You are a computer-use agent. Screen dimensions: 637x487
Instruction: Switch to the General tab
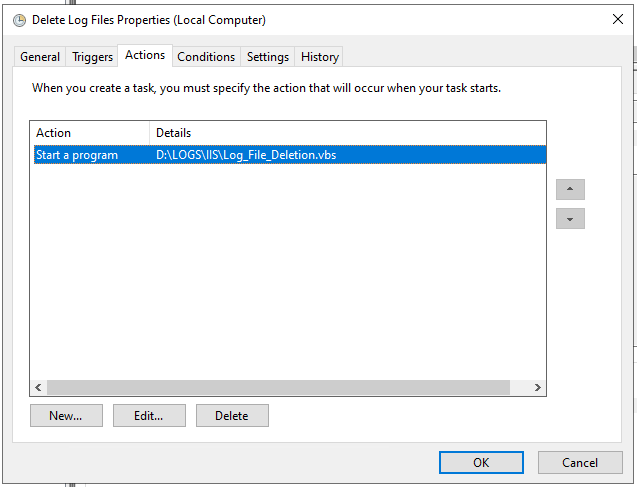point(40,57)
